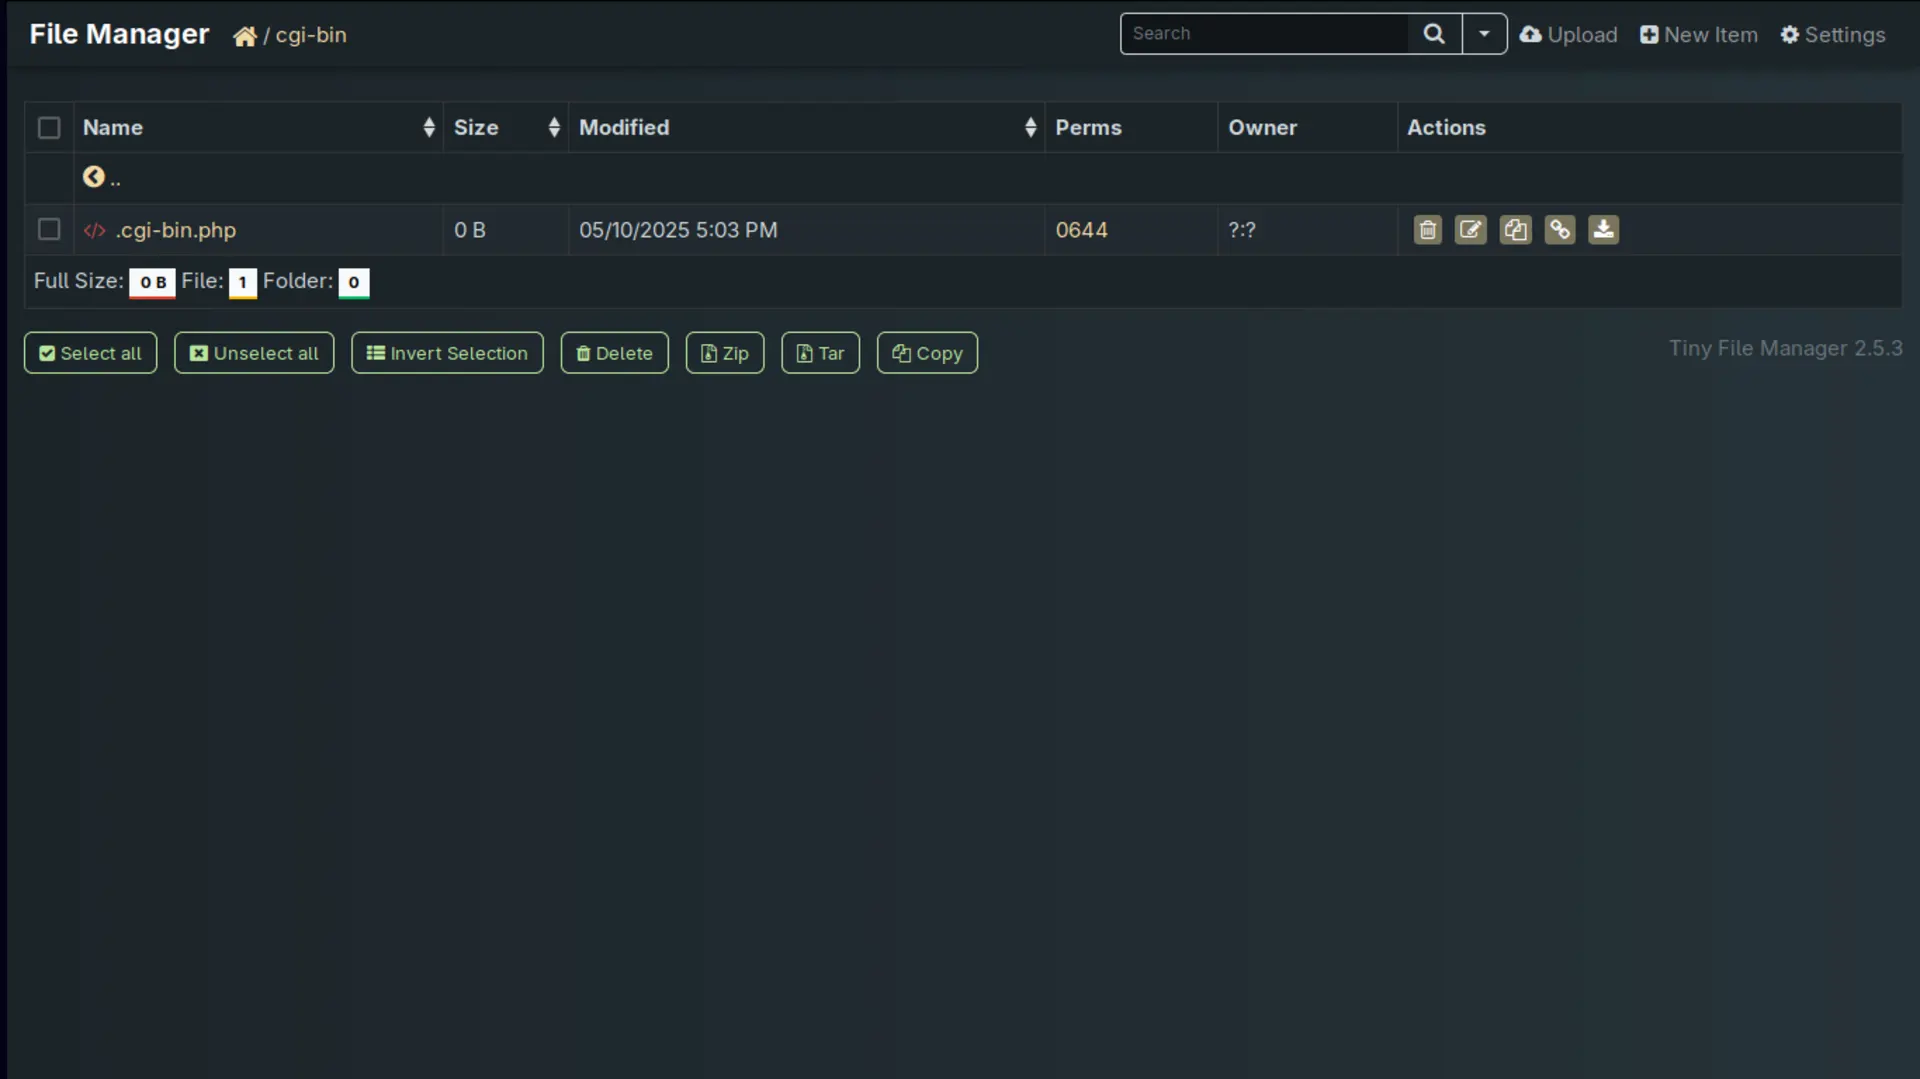Viewport: 1920px width, 1079px height.
Task: Click the Select all button
Action: click(x=91, y=353)
